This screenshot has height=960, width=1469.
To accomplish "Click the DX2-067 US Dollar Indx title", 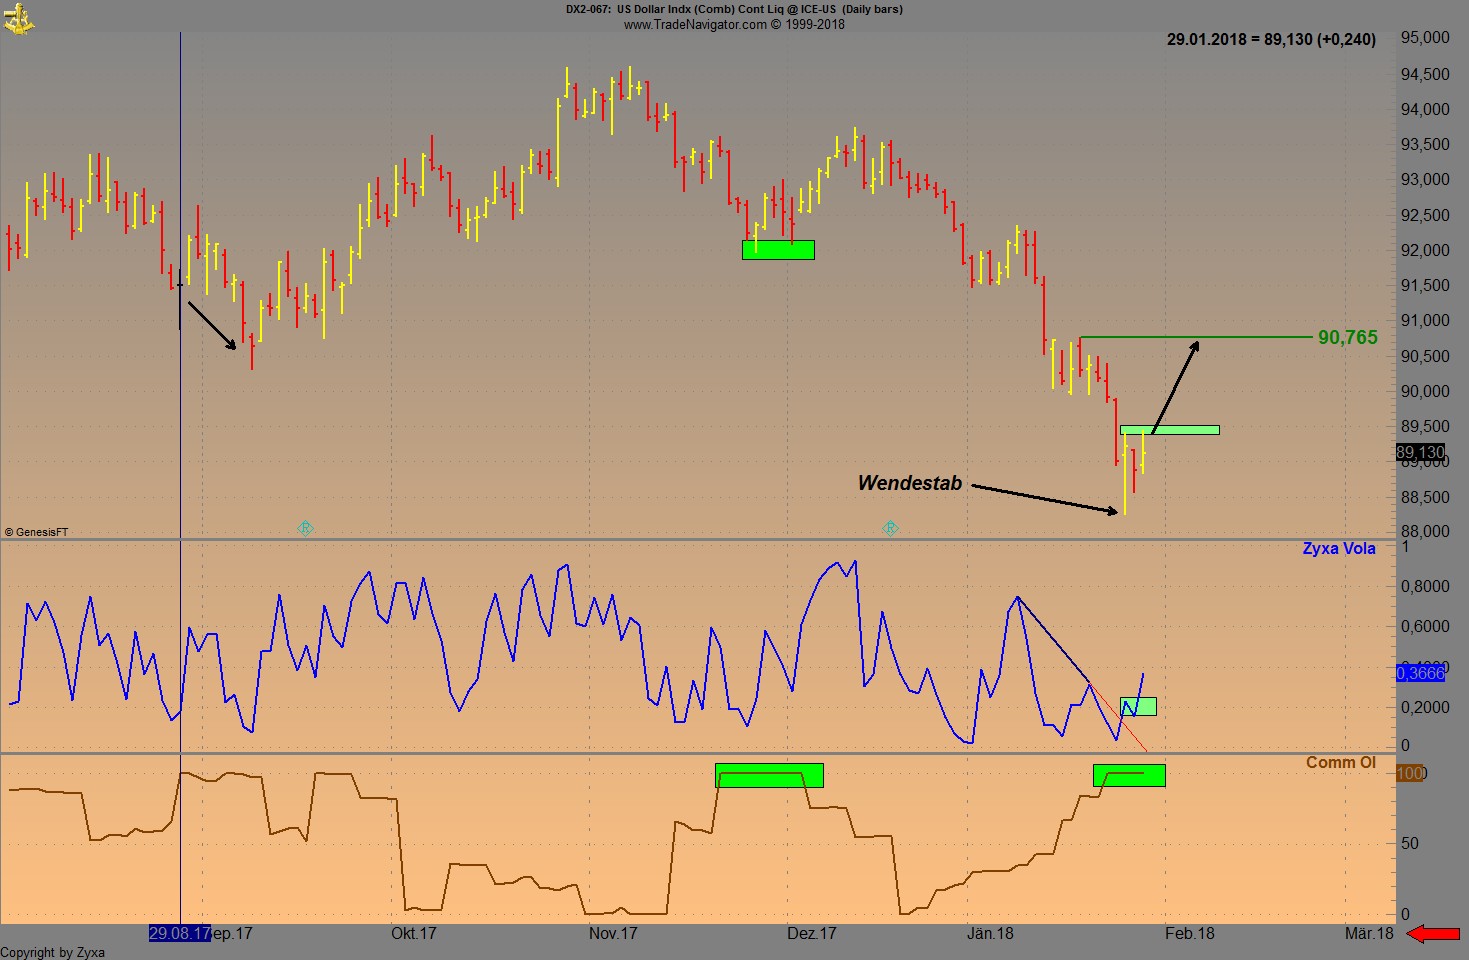I will 733,9.
